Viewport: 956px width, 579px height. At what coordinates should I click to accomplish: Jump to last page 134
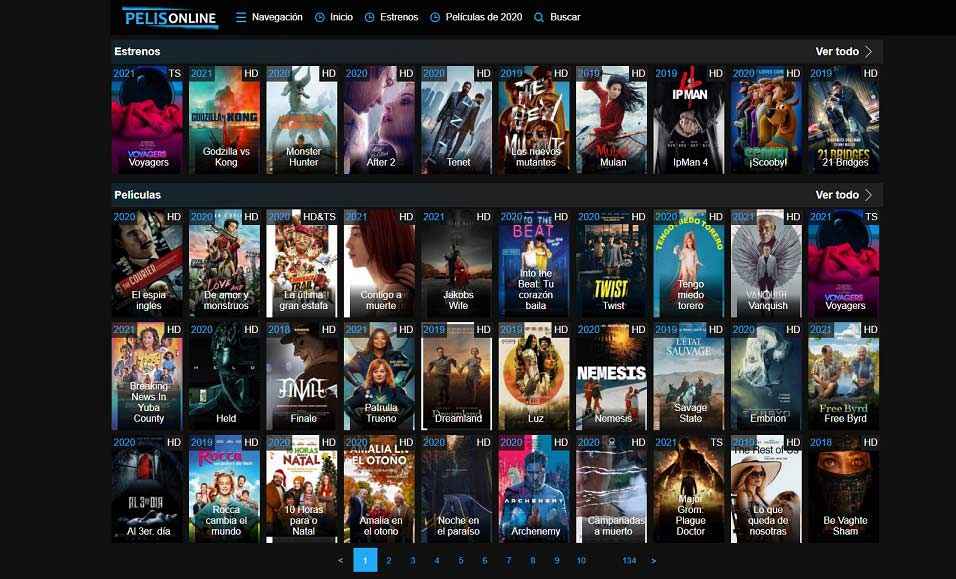tap(629, 561)
